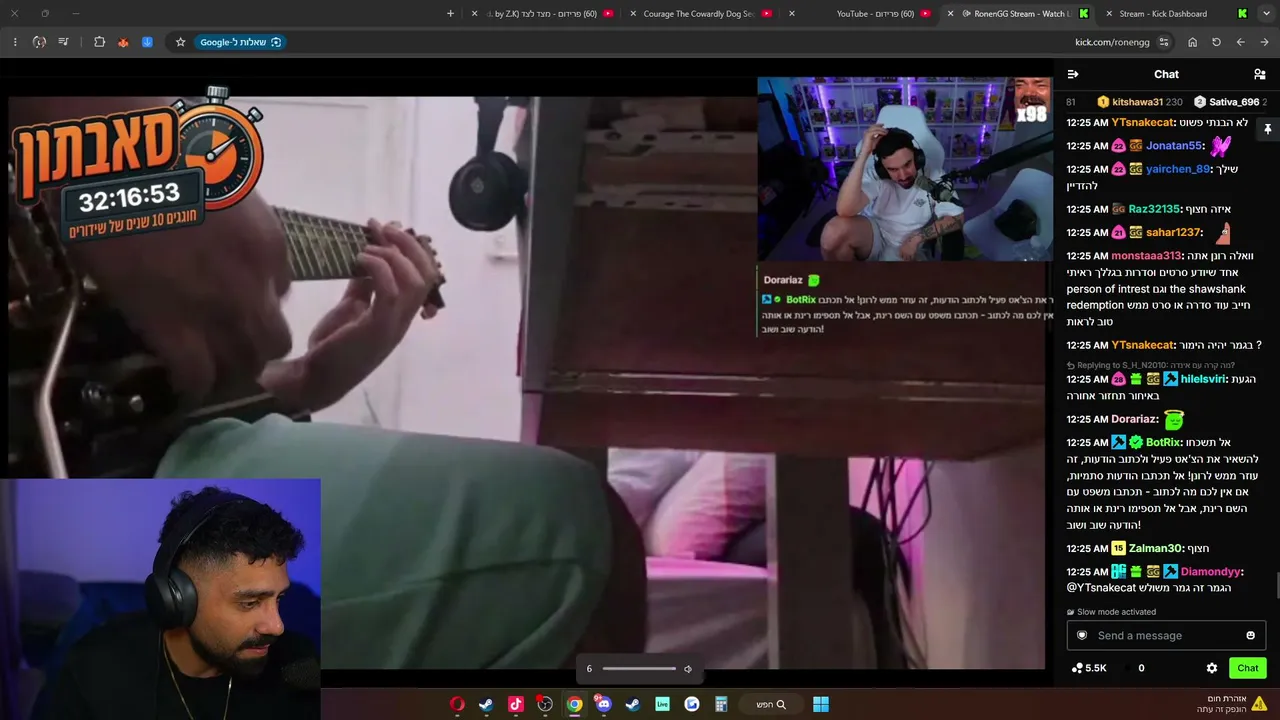Viewport: 1280px width, 720px height.
Task: Open site settings icon beside the address
Action: (1164, 42)
